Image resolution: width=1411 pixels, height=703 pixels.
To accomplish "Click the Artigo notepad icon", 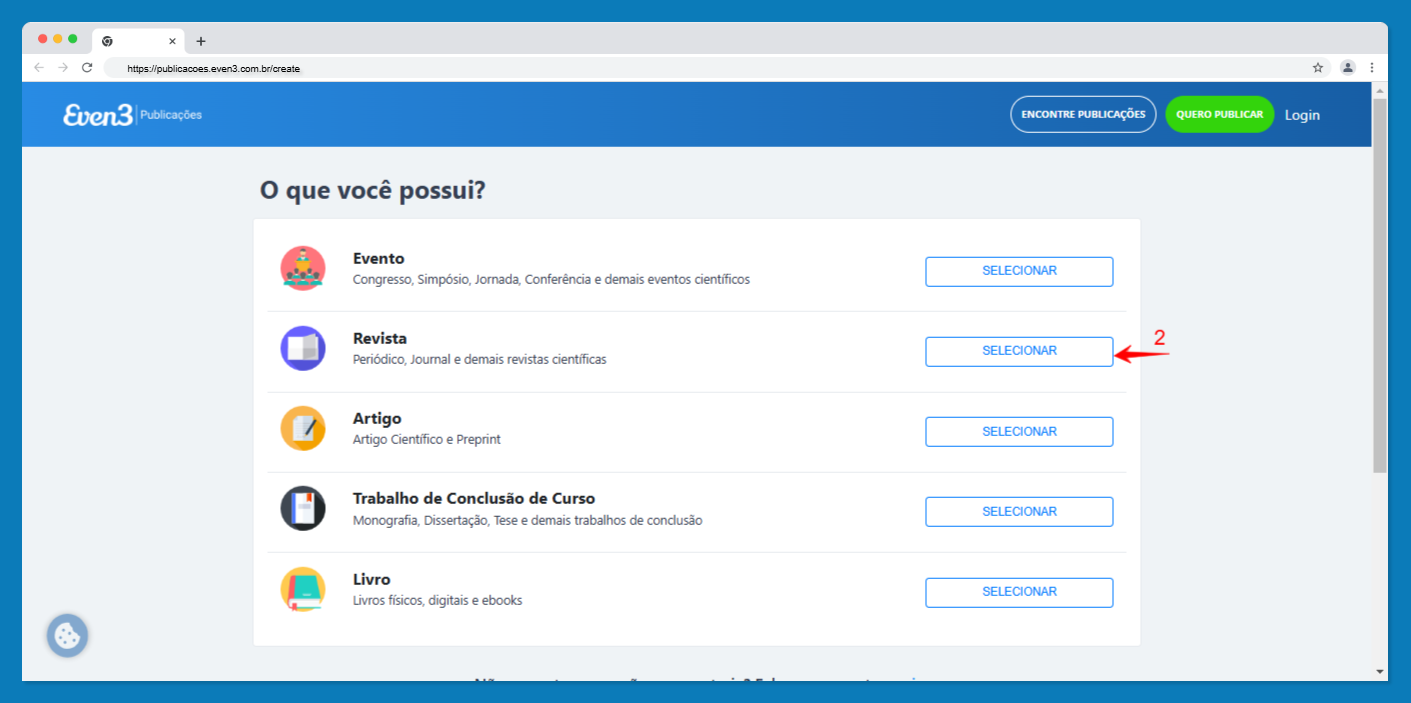I will pyautogui.click(x=303, y=429).
